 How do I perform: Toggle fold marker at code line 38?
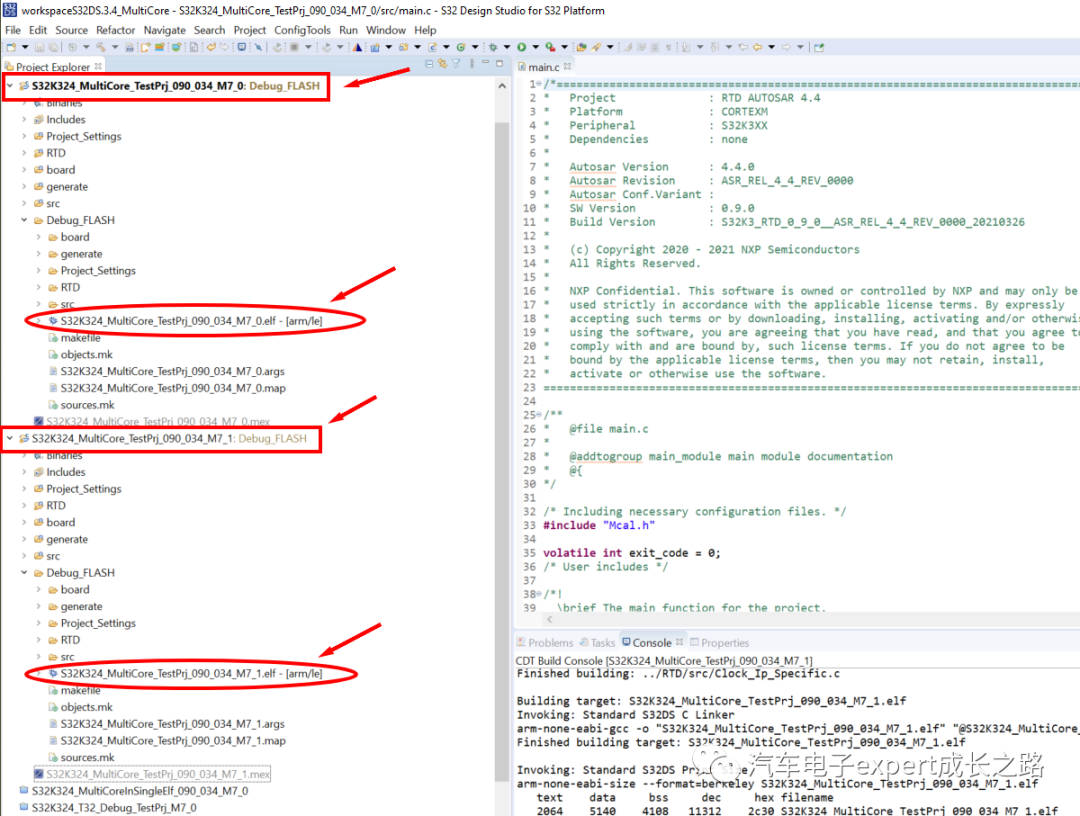(539, 594)
